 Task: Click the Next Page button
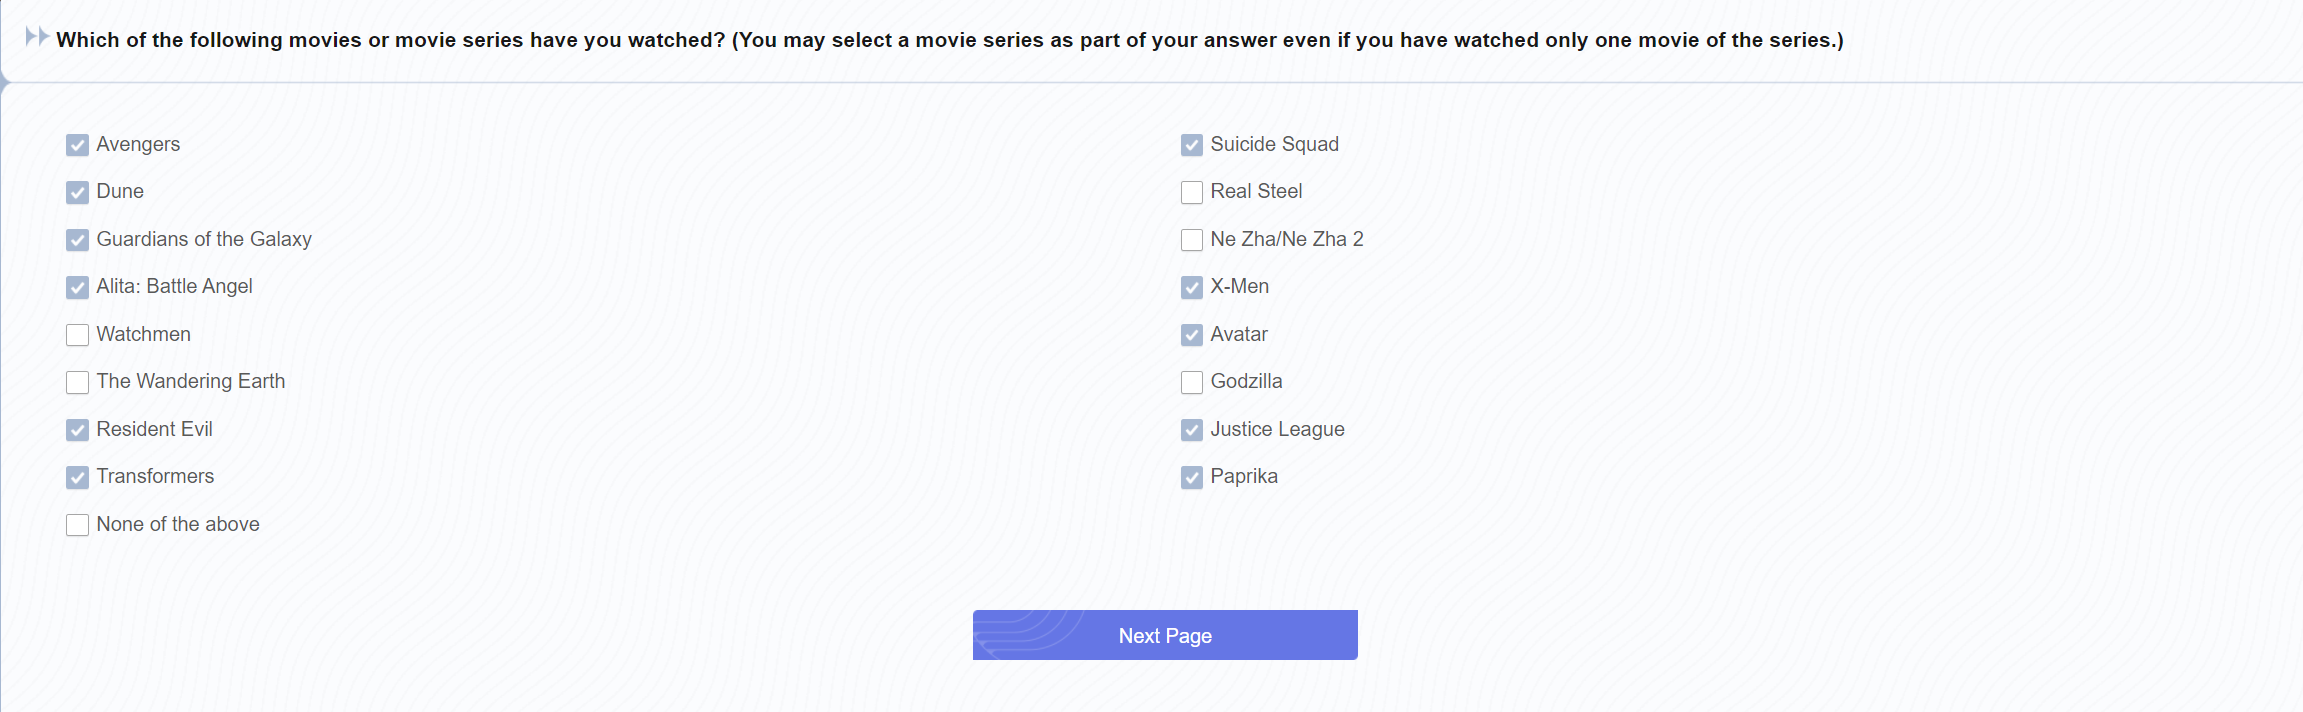pyautogui.click(x=1165, y=635)
